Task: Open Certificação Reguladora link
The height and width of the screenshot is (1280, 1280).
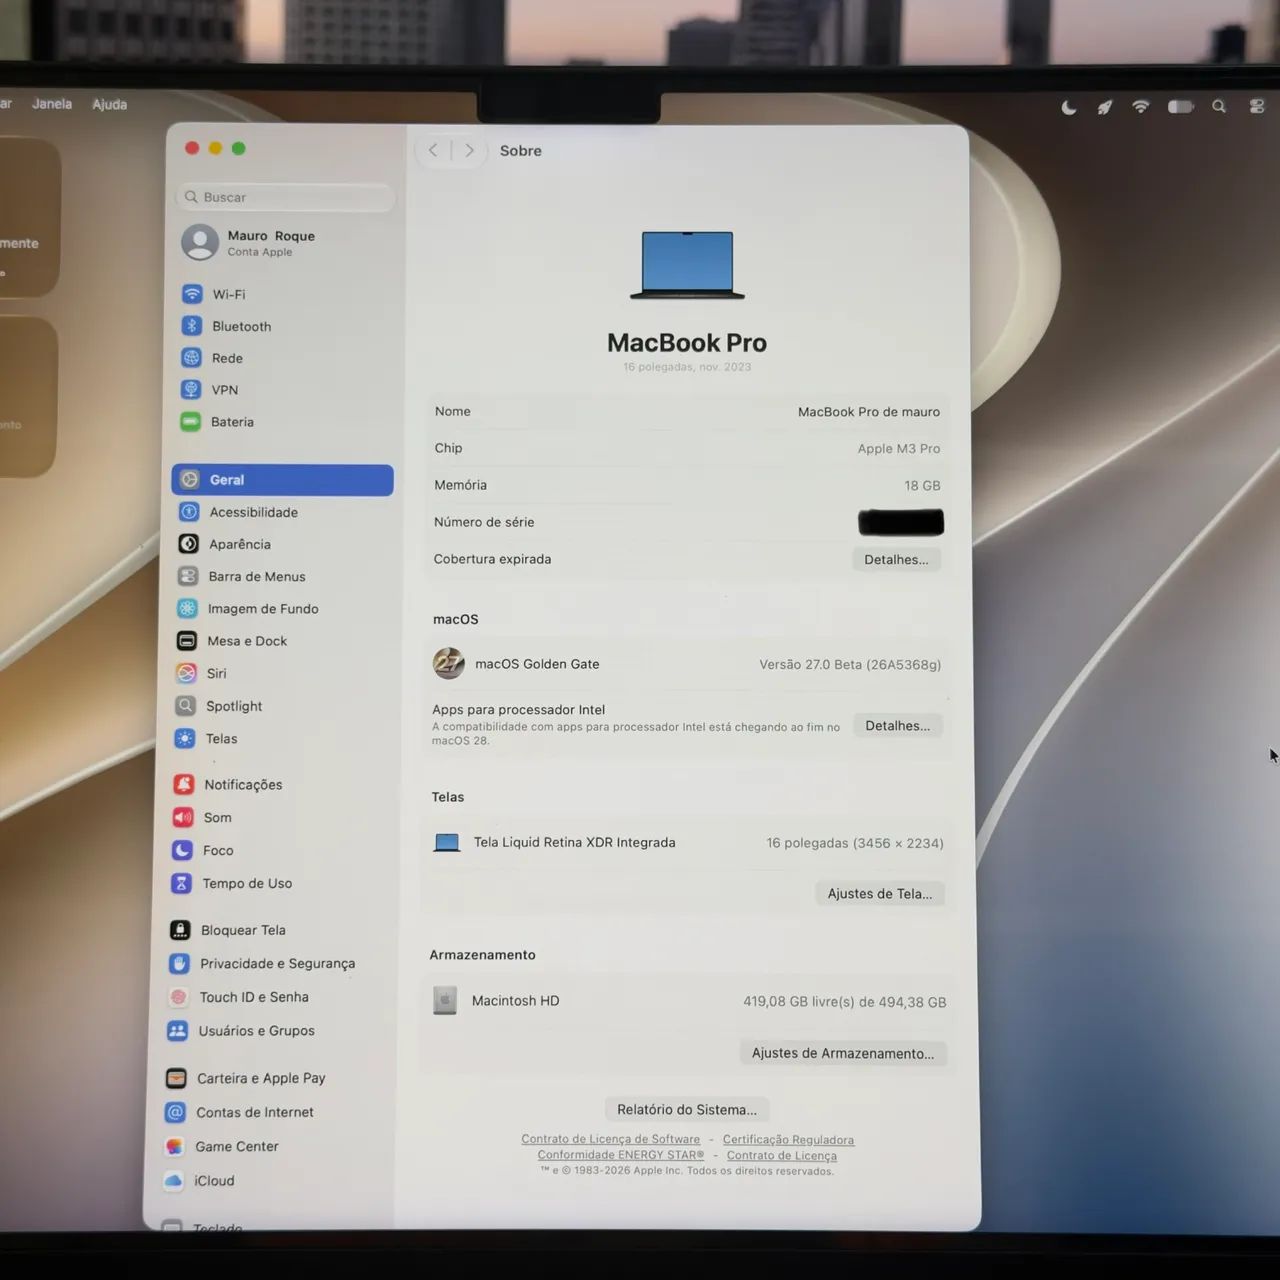Action: [788, 1140]
